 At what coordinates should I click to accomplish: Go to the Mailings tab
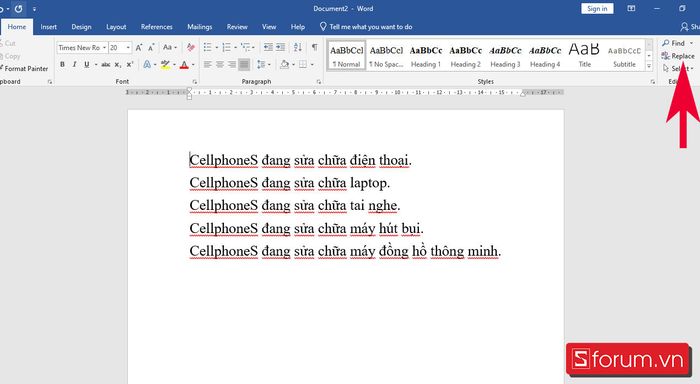tap(200, 27)
